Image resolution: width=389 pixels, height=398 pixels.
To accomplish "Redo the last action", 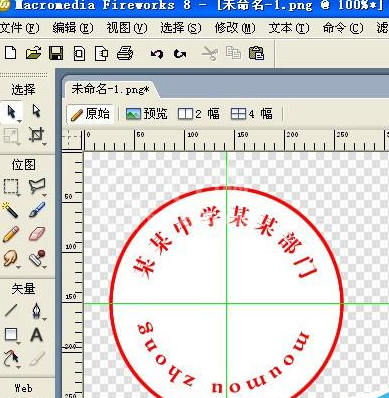I will (x=180, y=53).
